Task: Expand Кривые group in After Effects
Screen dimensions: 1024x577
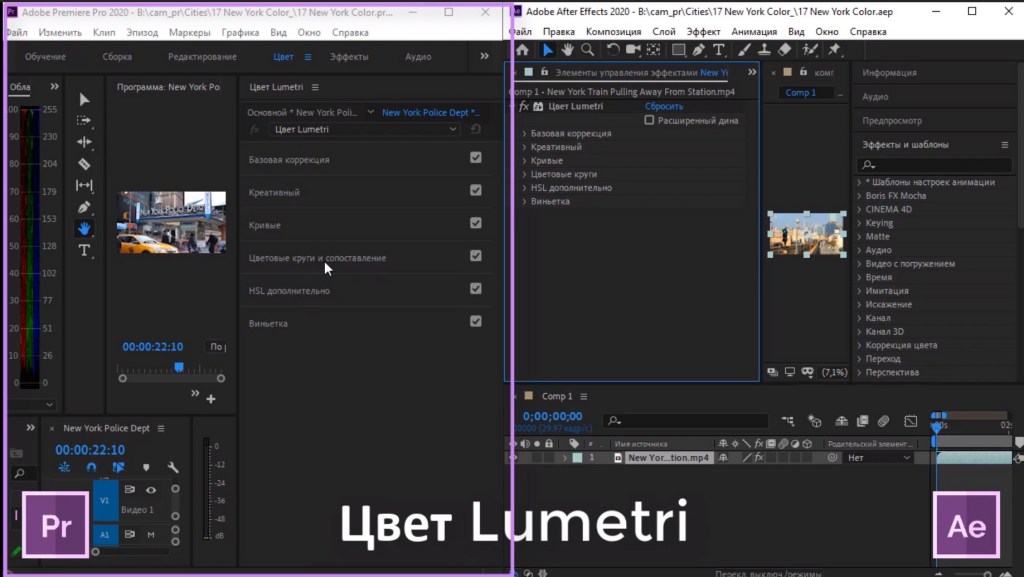Action: point(524,161)
